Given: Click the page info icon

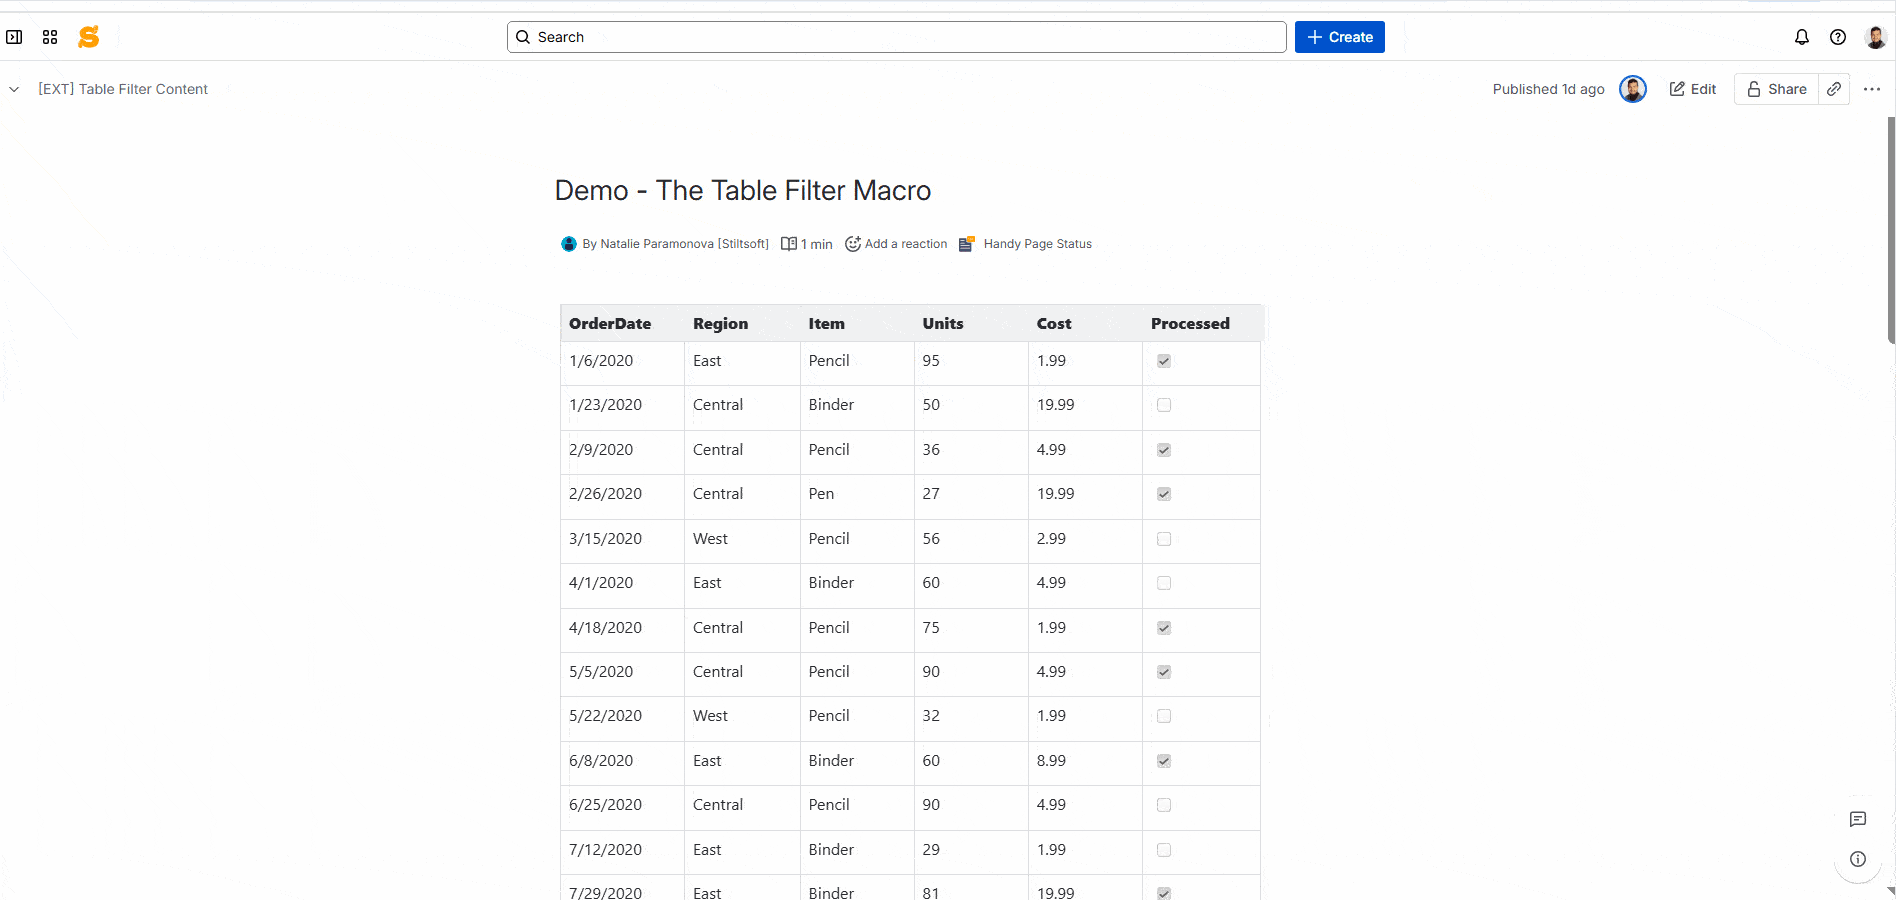Looking at the screenshot, I should [x=1858, y=858].
